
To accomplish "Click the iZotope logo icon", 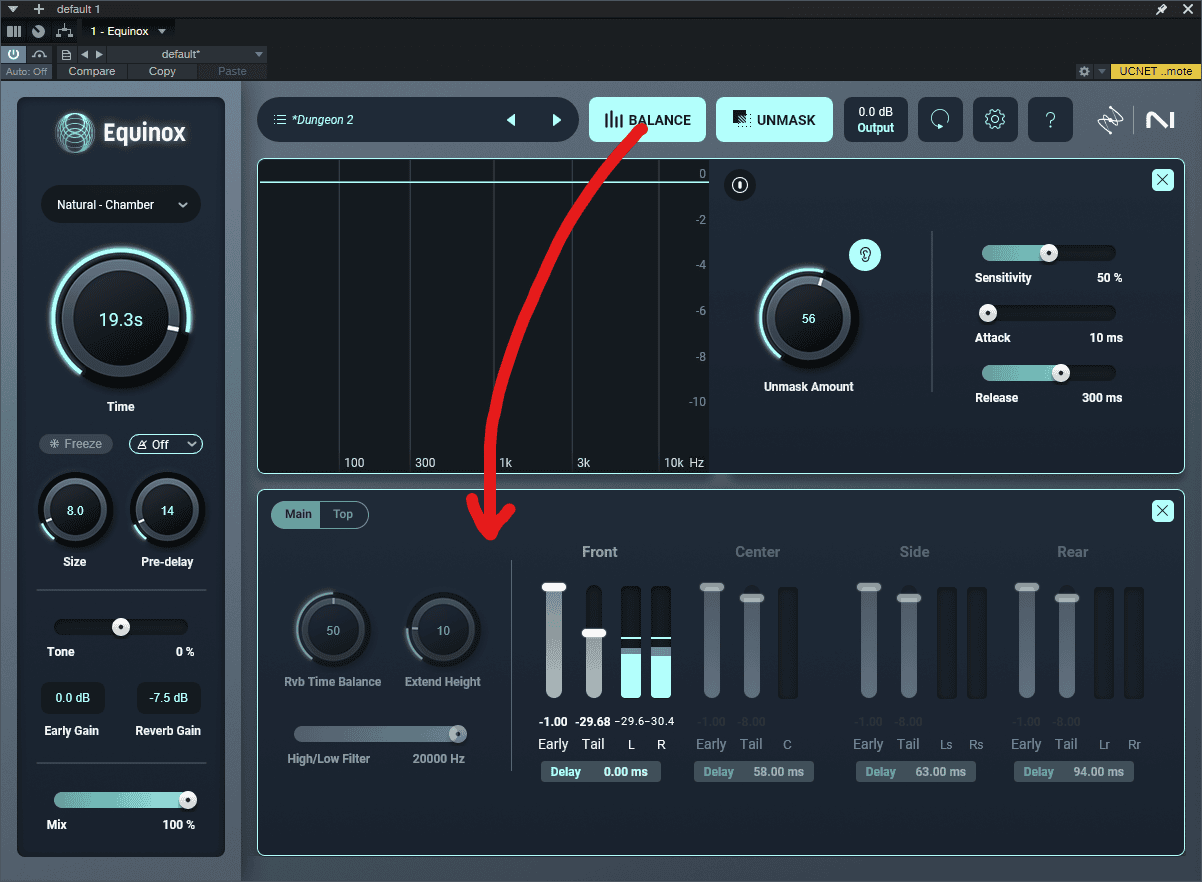I will click(x=1110, y=120).
